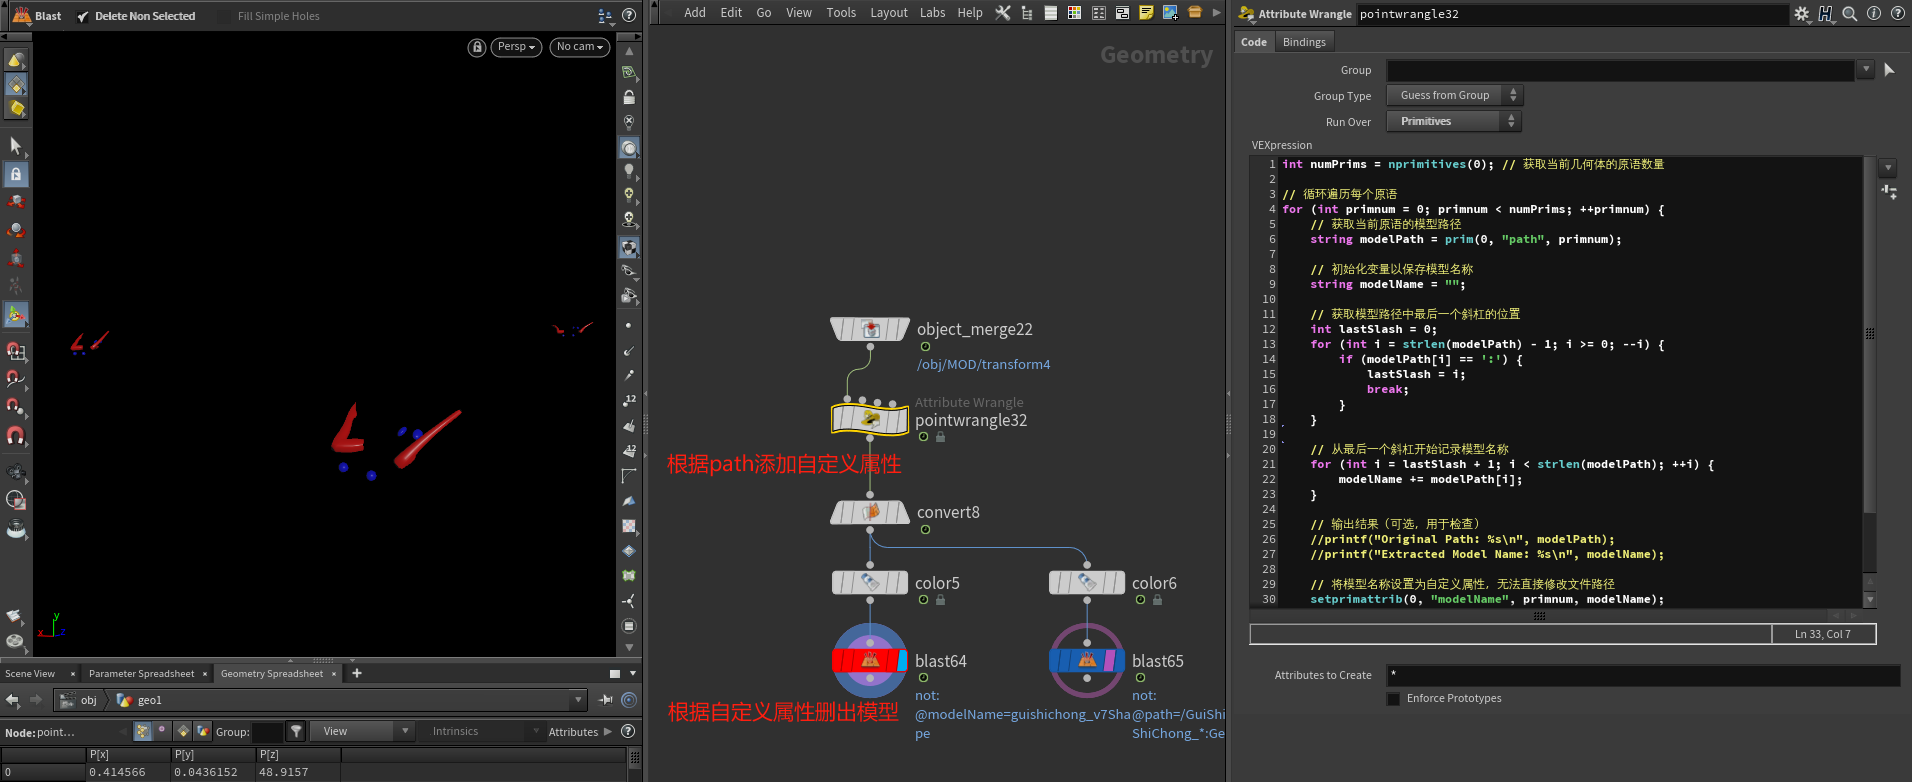Screen dimensions: 1912x782
Task: Click the group filter funnel icon
Action: click(x=296, y=732)
